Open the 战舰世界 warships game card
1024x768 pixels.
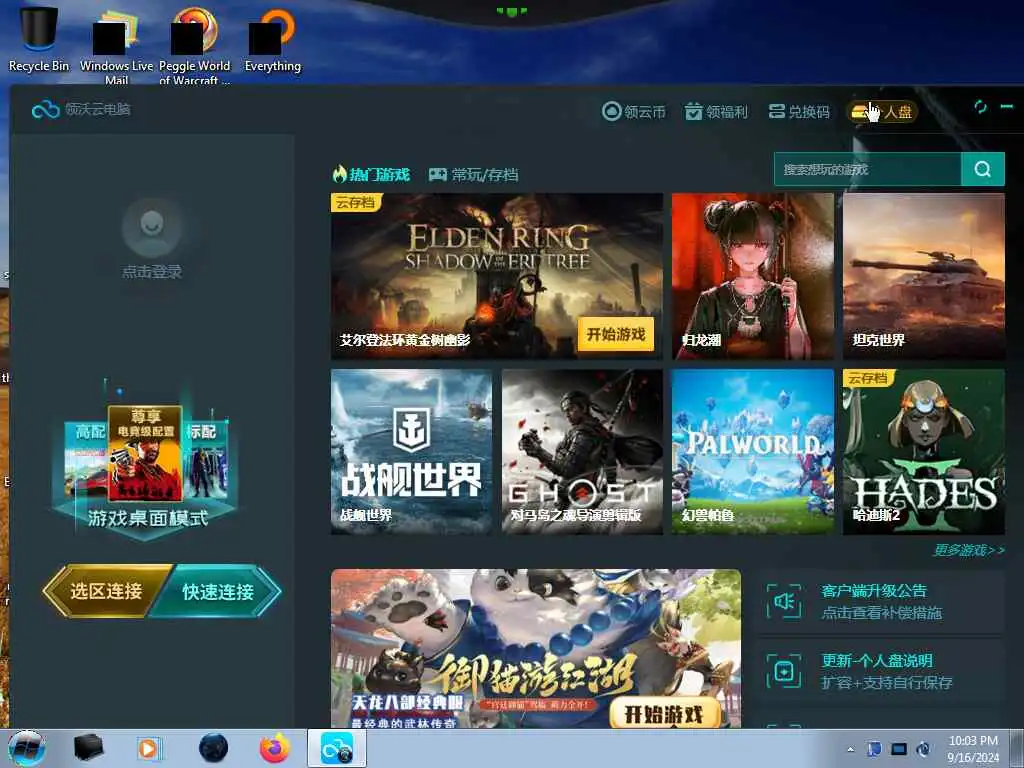[411, 452]
